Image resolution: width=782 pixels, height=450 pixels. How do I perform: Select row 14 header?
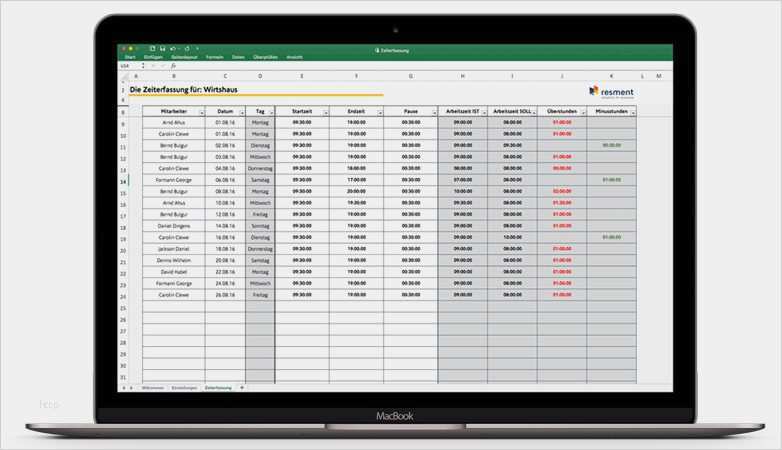(x=123, y=182)
